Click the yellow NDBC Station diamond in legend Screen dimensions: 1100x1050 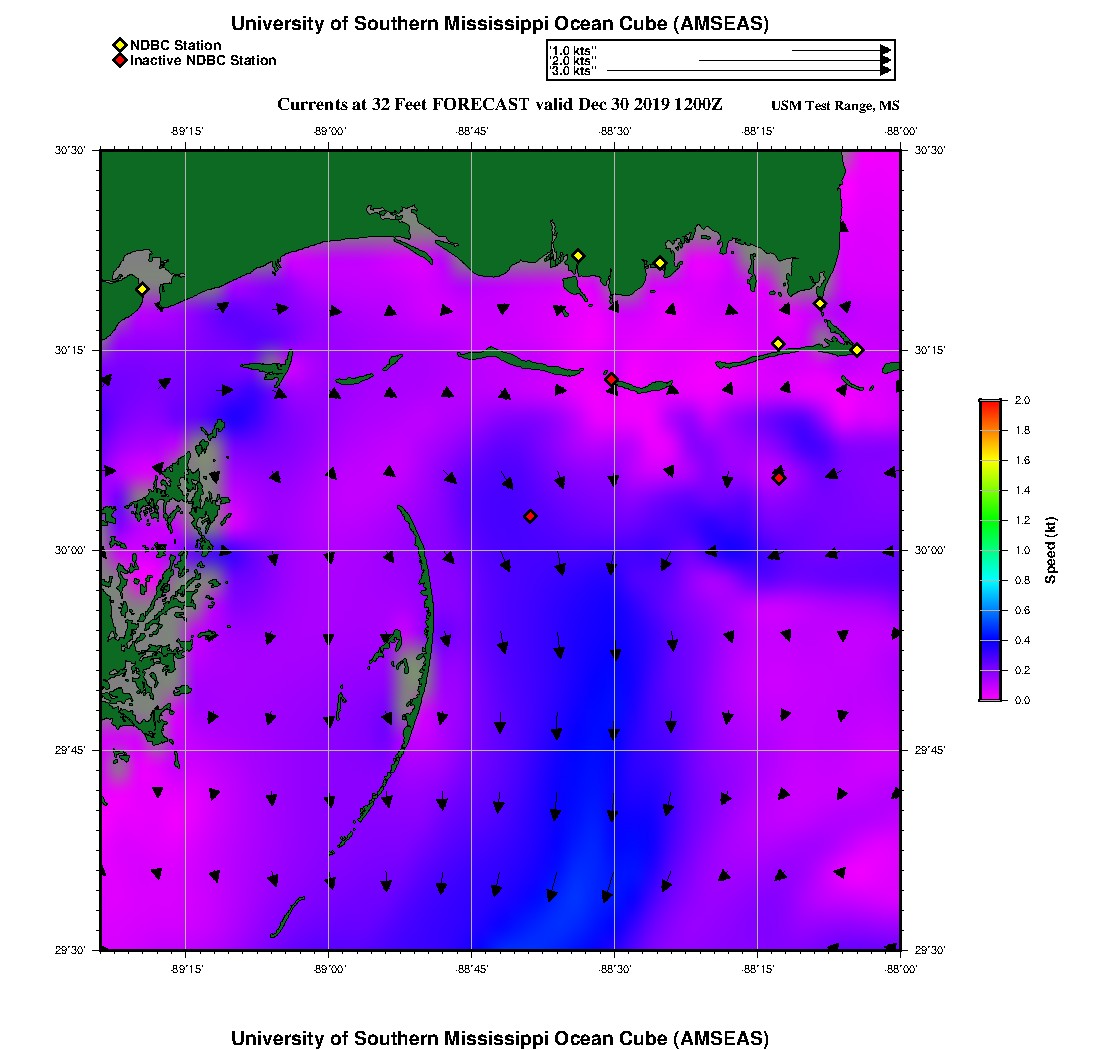click(119, 45)
